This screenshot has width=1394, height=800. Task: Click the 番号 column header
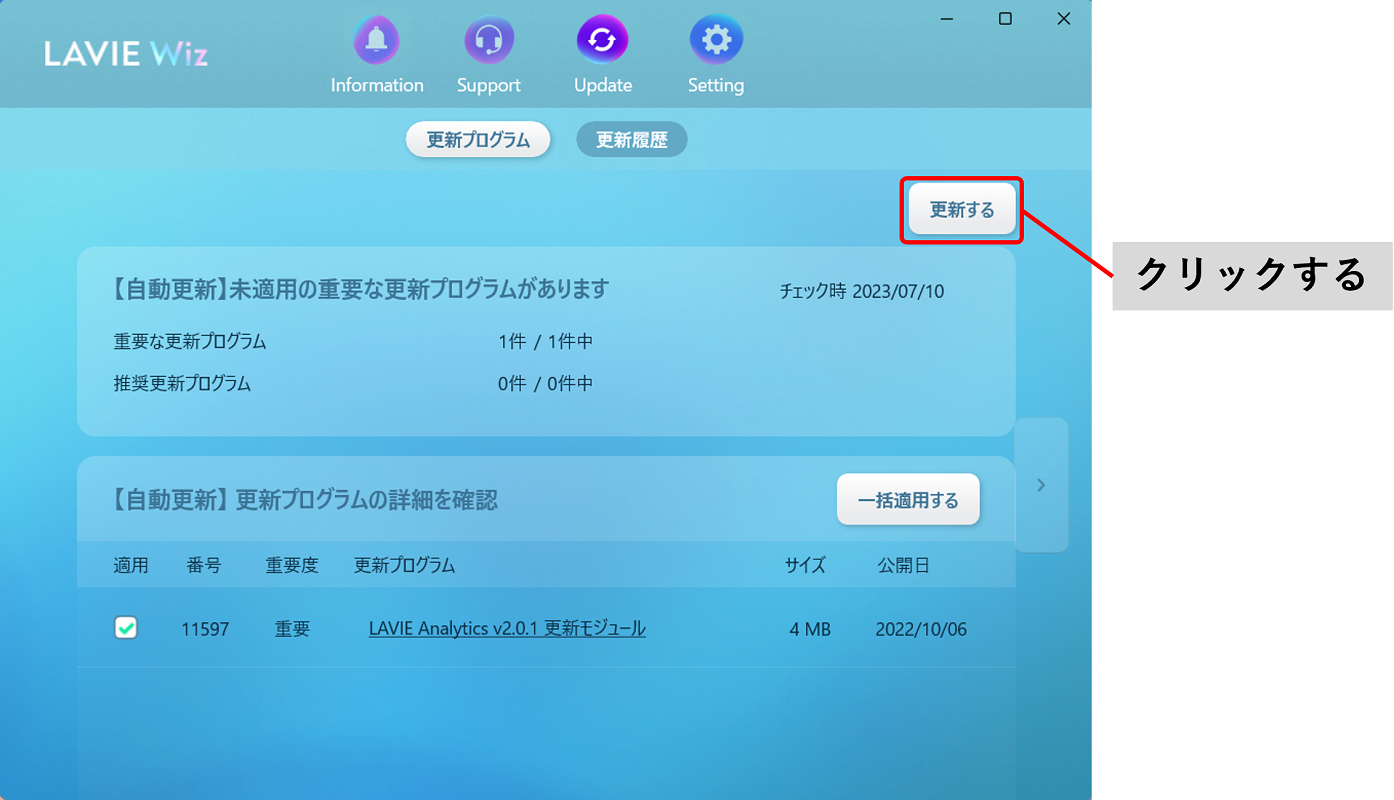[203, 566]
